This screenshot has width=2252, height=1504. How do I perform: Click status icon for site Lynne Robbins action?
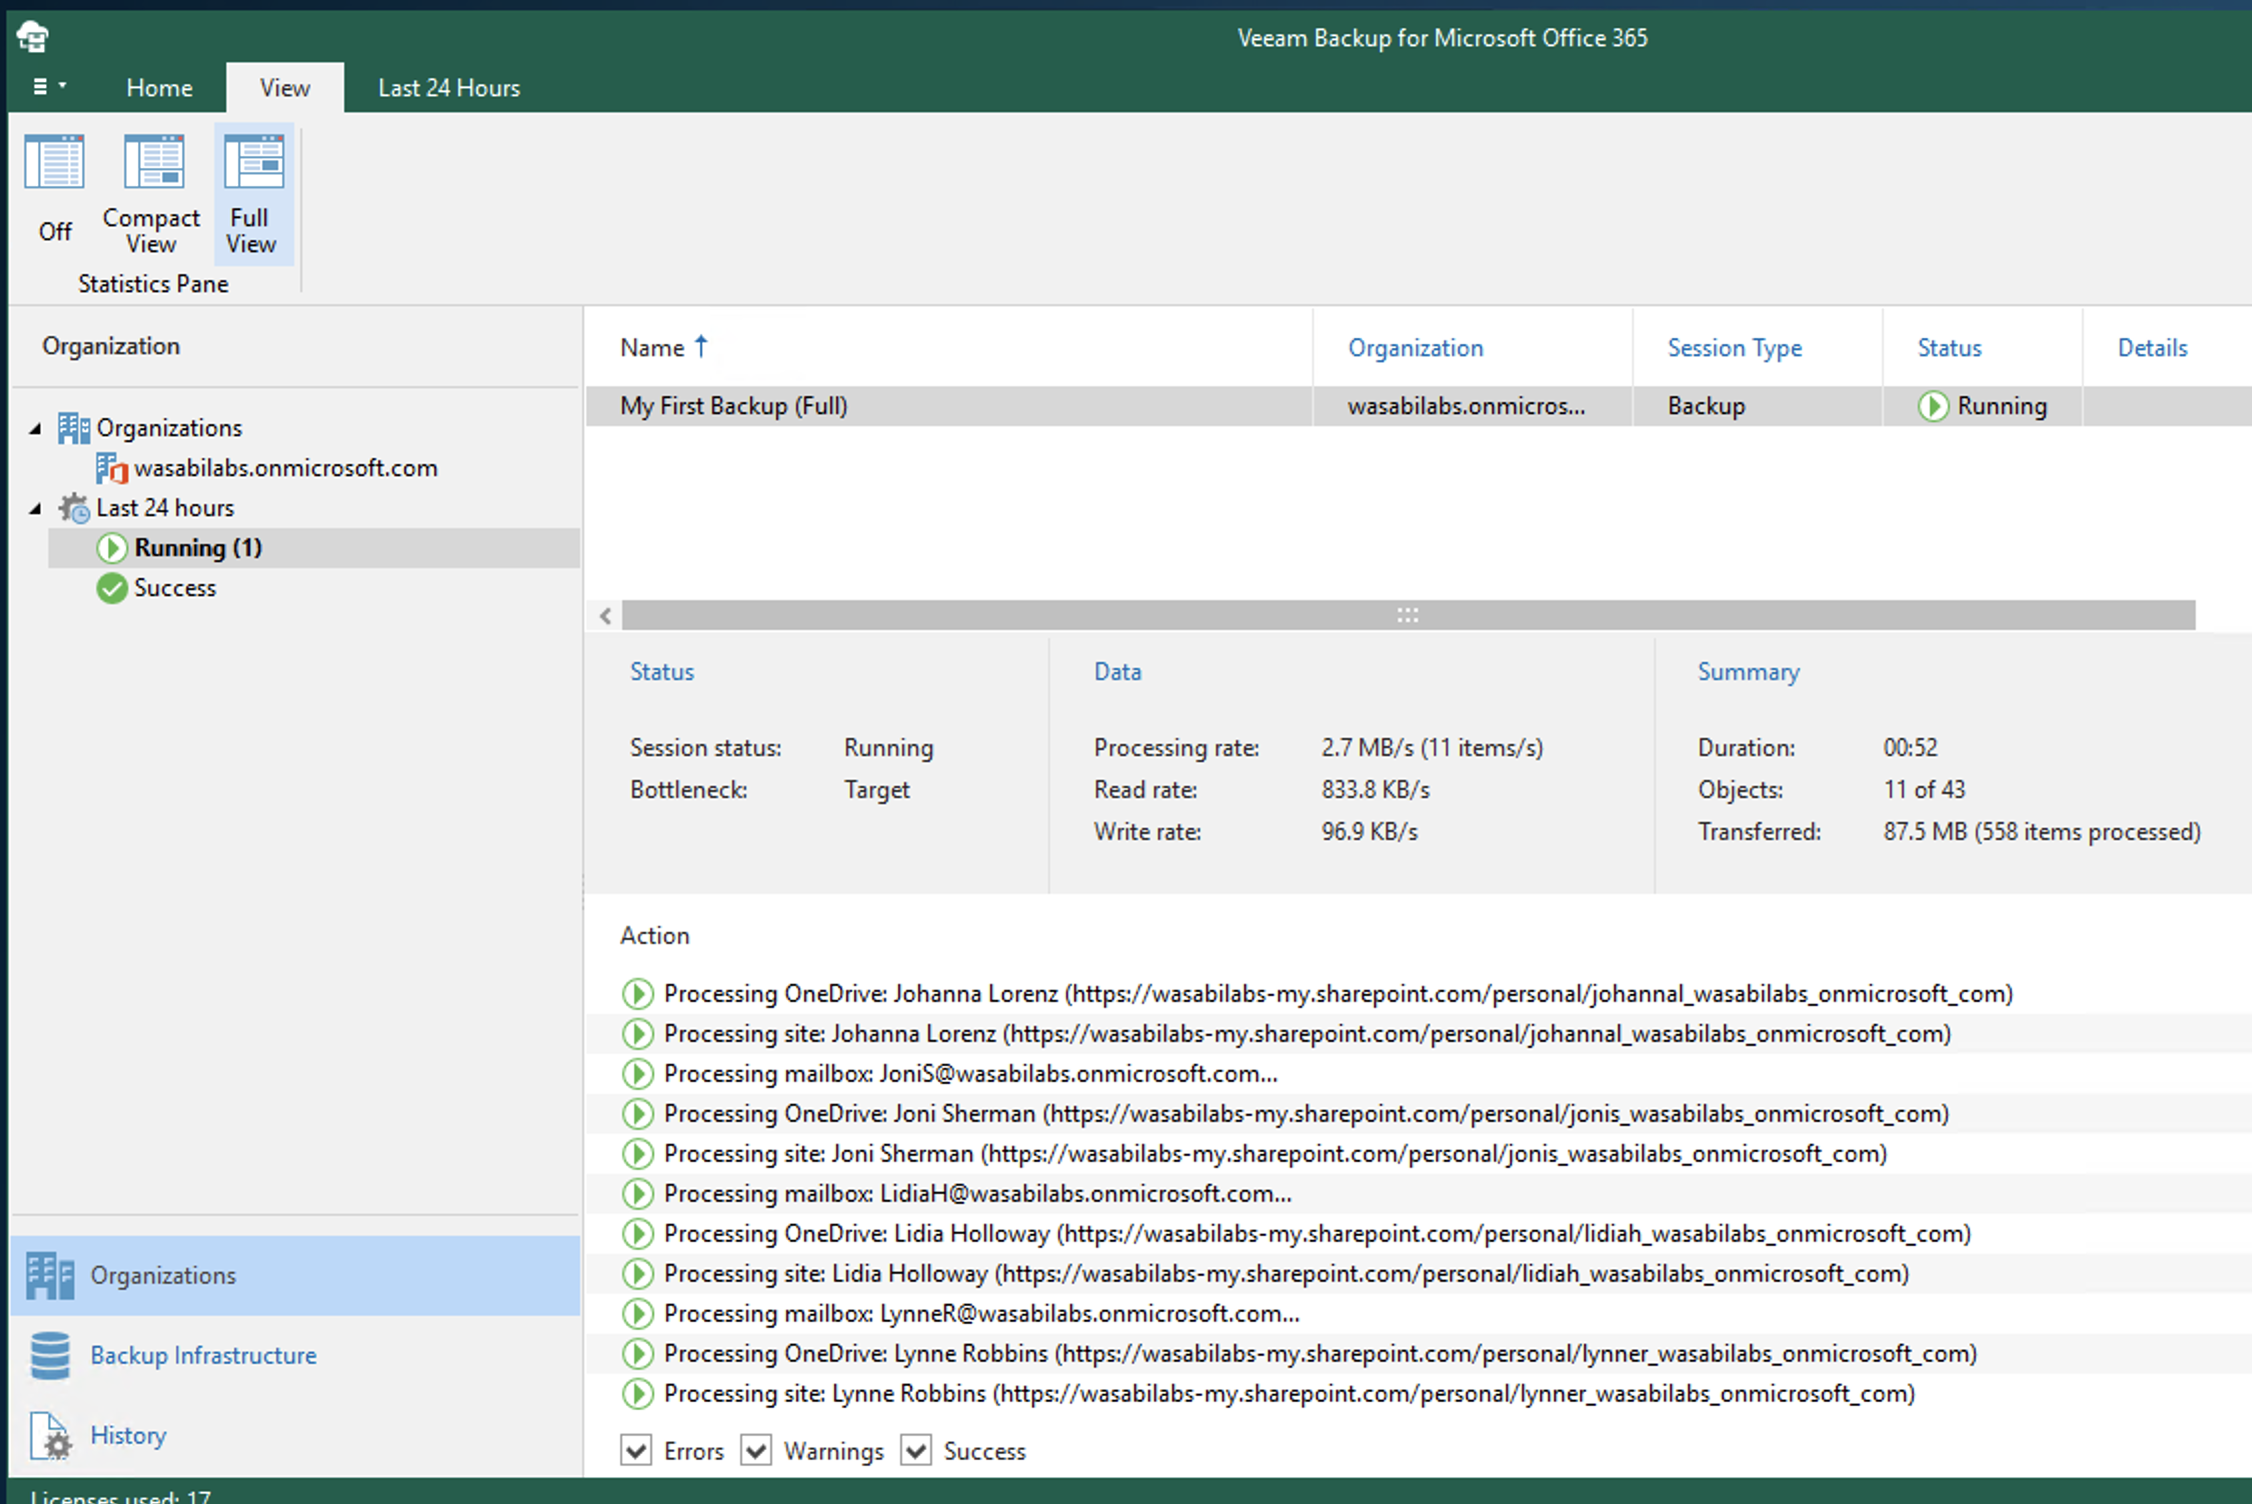coord(638,1394)
